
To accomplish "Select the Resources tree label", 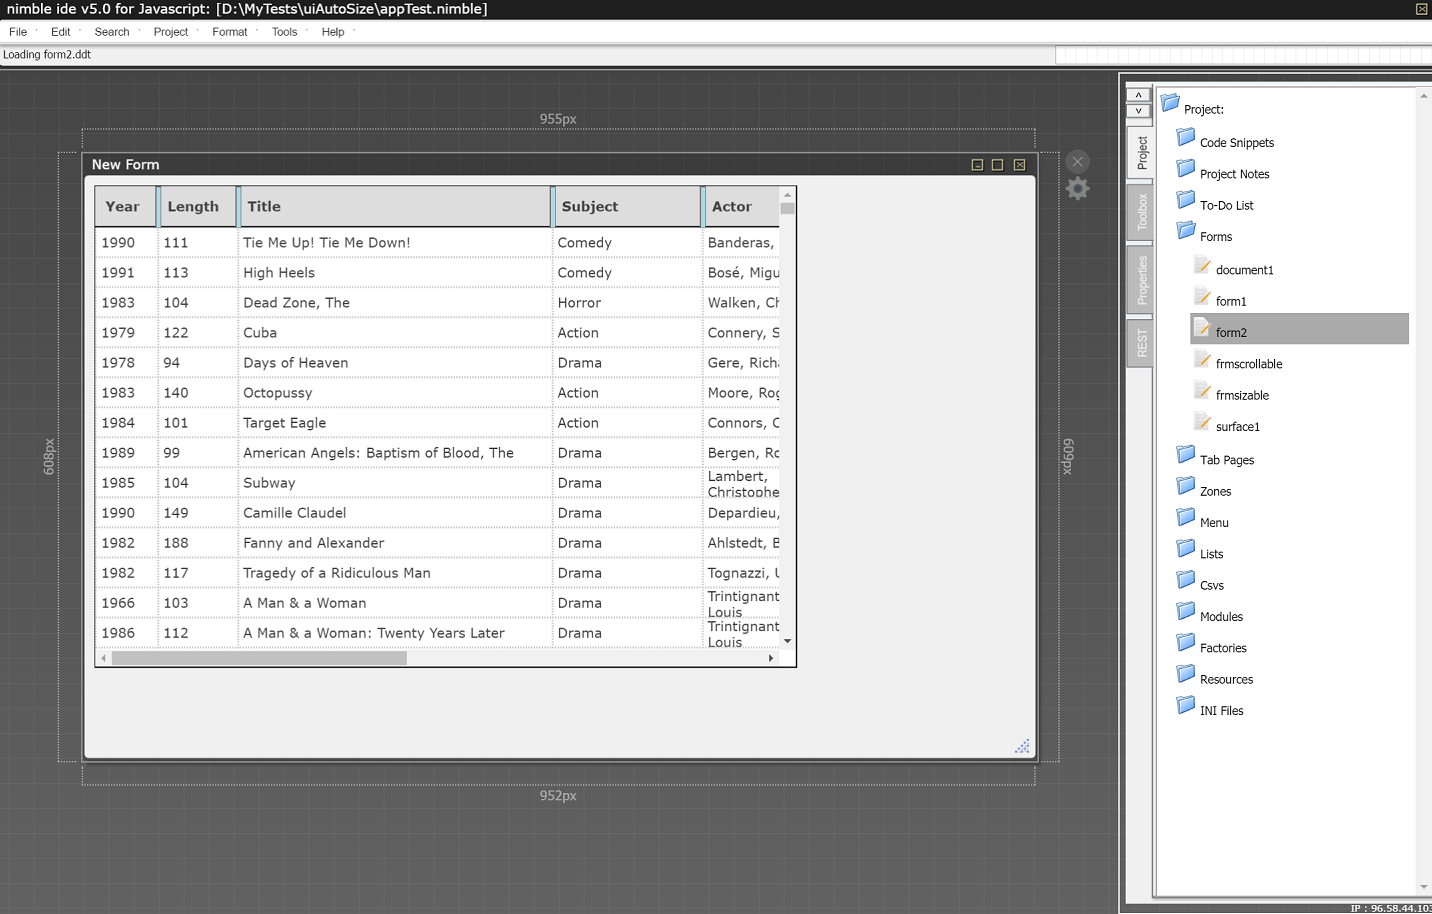I will coord(1226,680).
